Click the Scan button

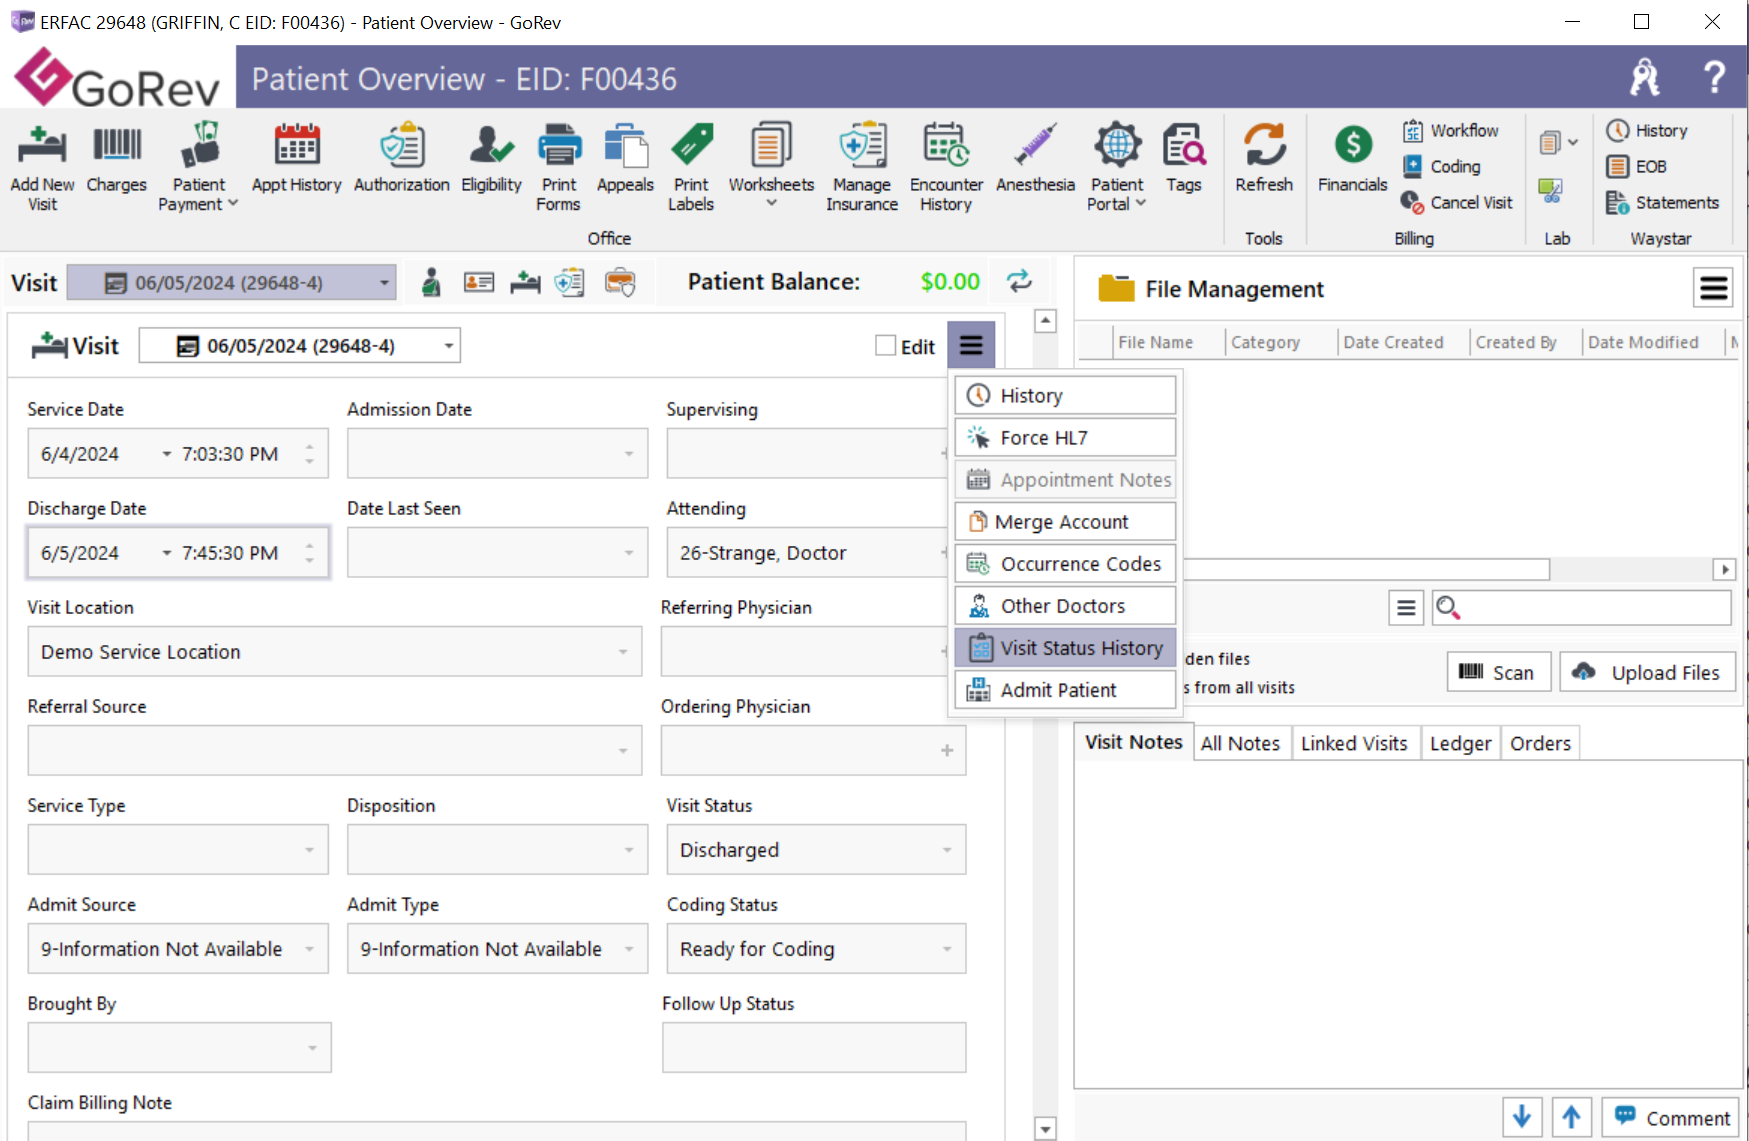coord(1498,672)
